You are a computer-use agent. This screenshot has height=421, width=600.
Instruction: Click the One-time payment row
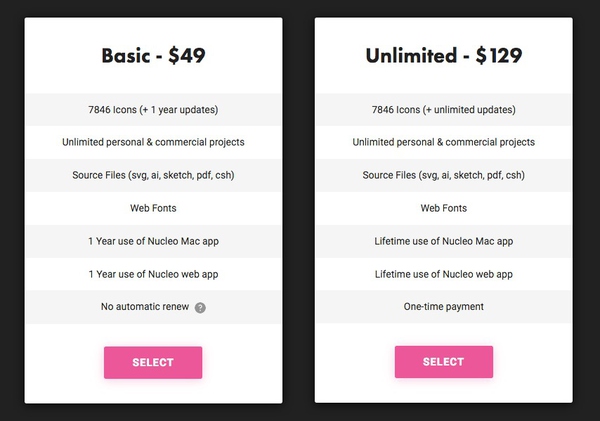444,307
